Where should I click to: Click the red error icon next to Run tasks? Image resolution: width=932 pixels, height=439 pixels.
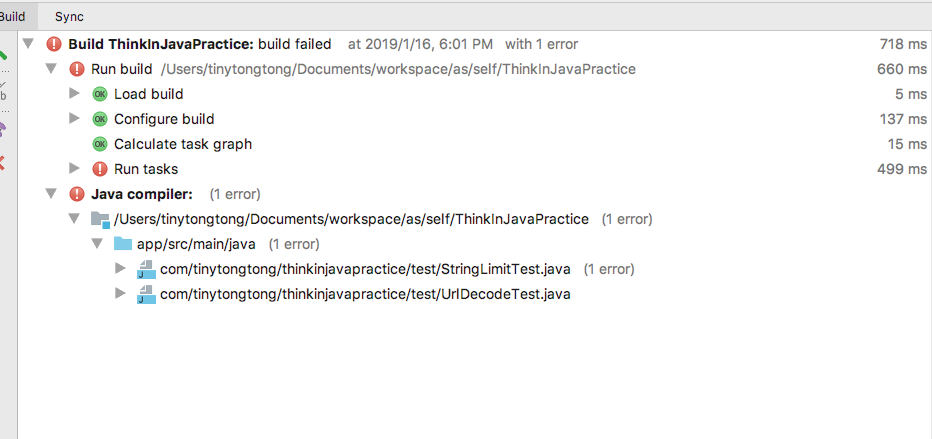click(x=100, y=169)
